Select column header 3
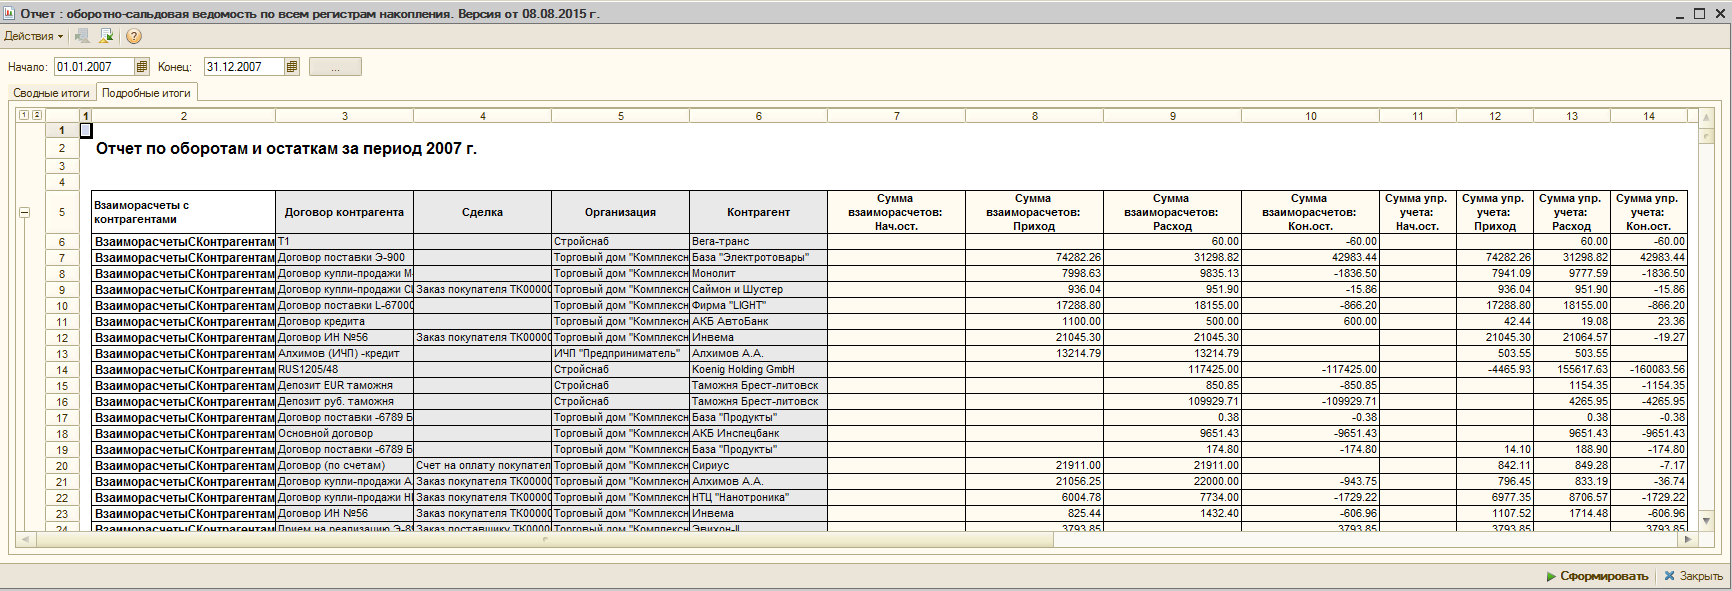The height and width of the screenshot is (591, 1732). pyautogui.click(x=345, y=116)
